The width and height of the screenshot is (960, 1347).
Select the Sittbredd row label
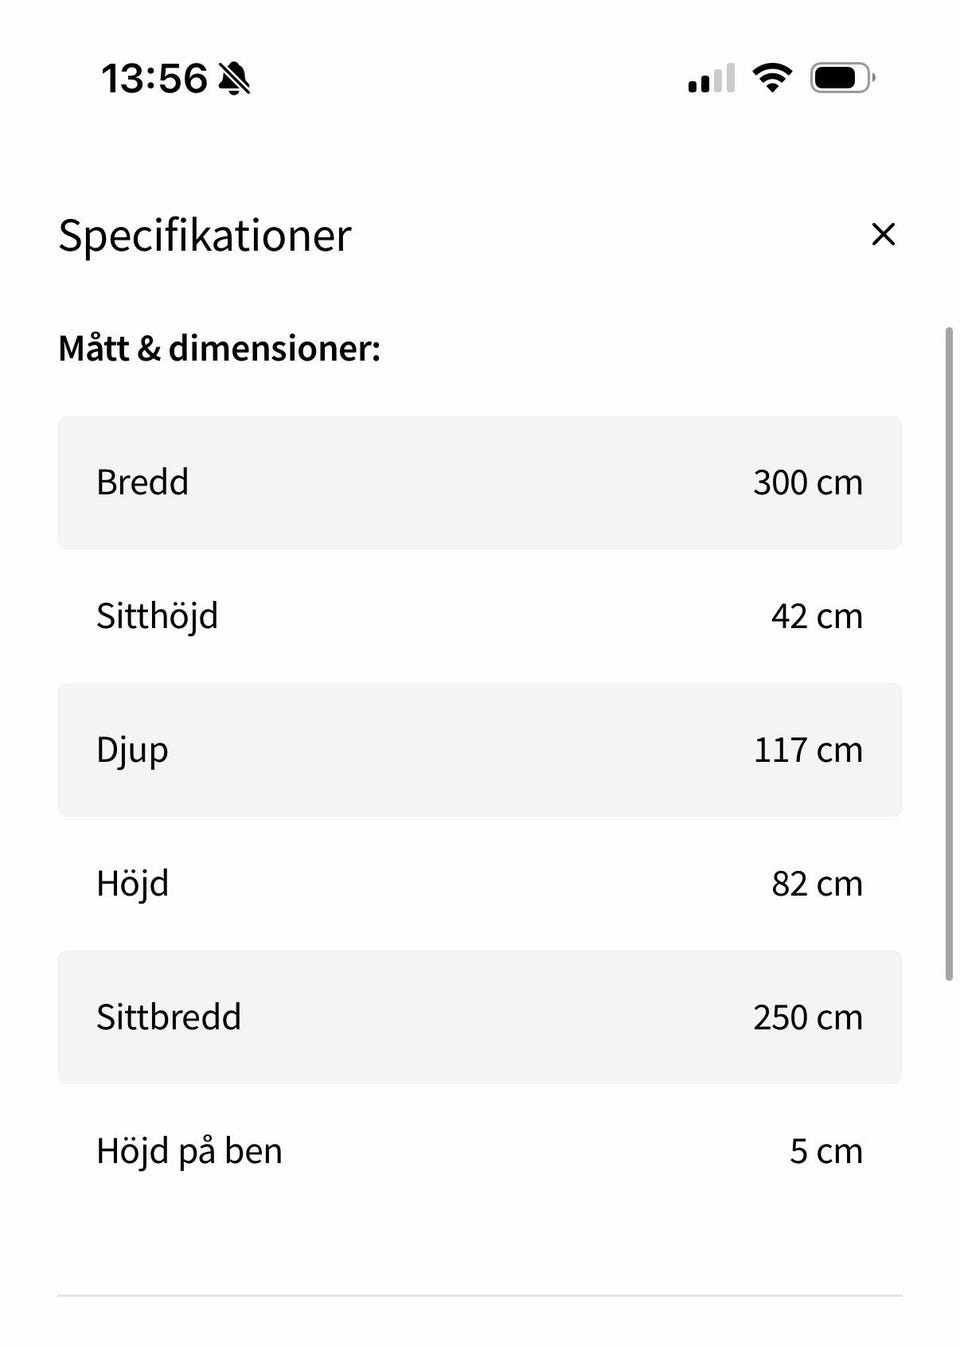point(168,1017)
